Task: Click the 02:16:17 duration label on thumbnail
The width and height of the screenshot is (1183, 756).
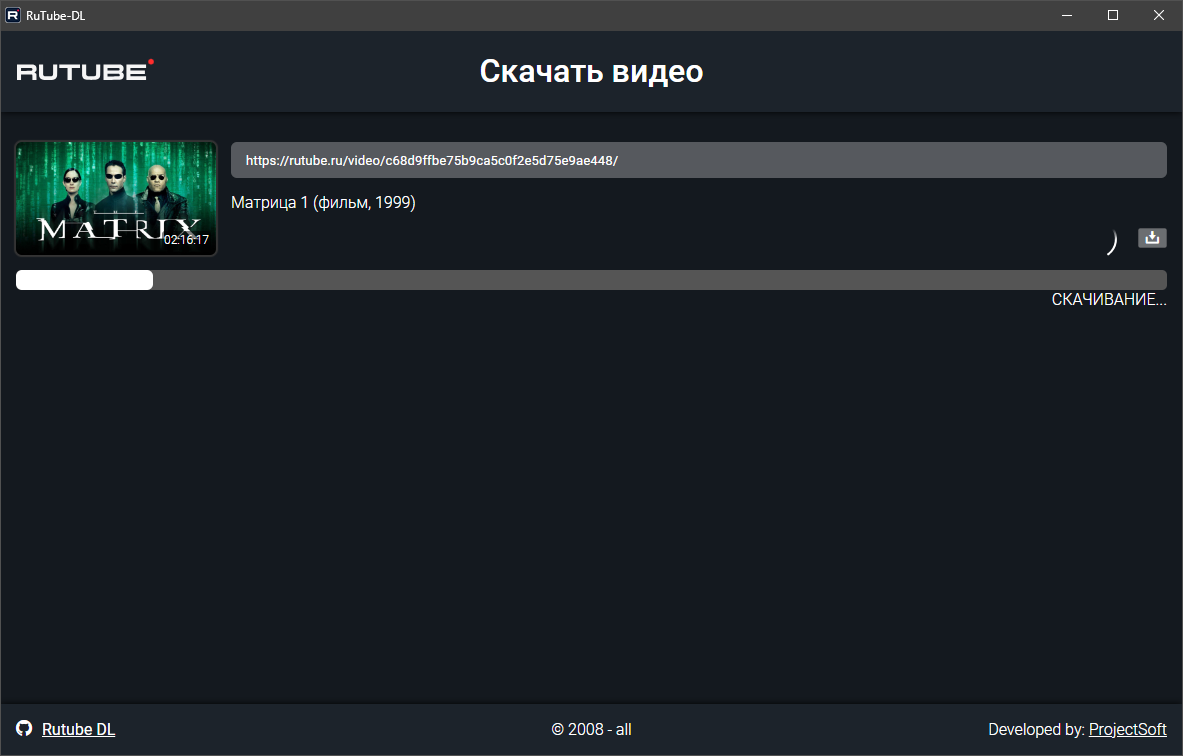Action: [x=186, y=240]
